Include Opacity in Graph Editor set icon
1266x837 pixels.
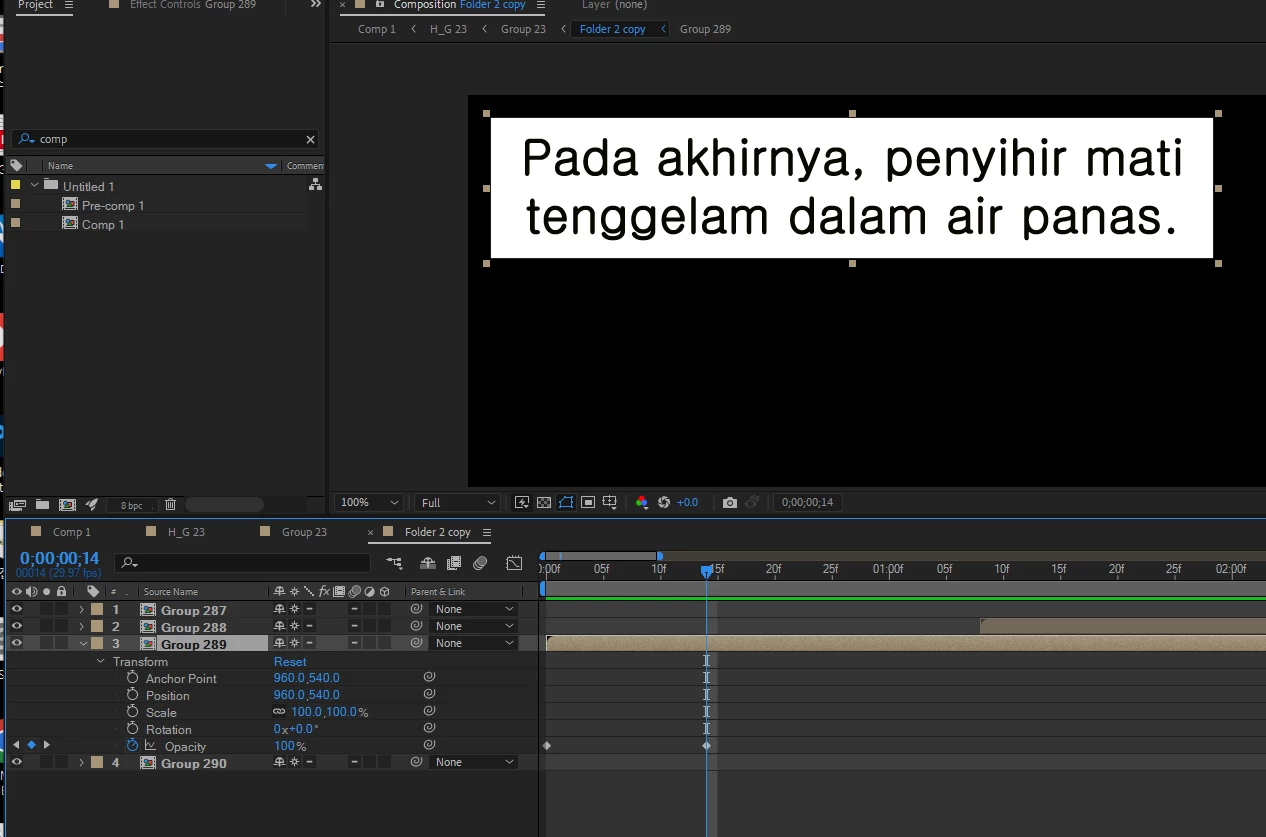tap(150, 746)
